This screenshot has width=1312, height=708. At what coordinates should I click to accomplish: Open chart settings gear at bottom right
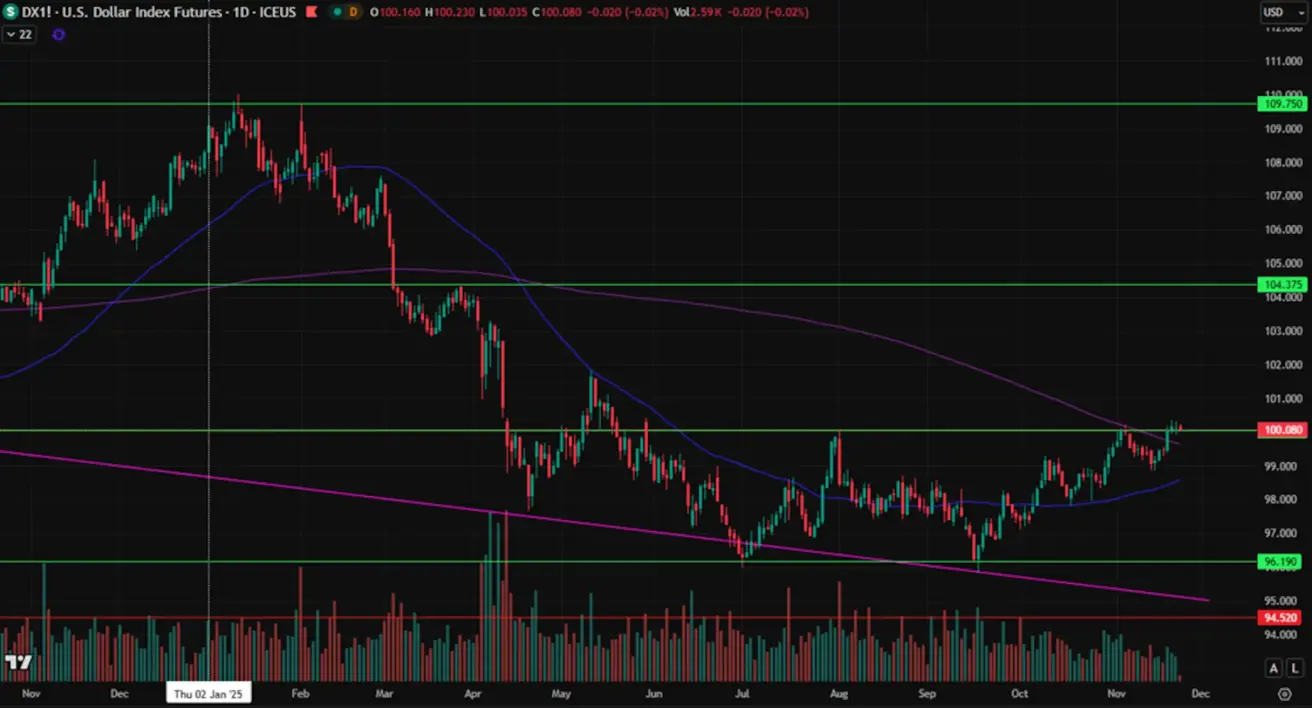[1285, 693]
